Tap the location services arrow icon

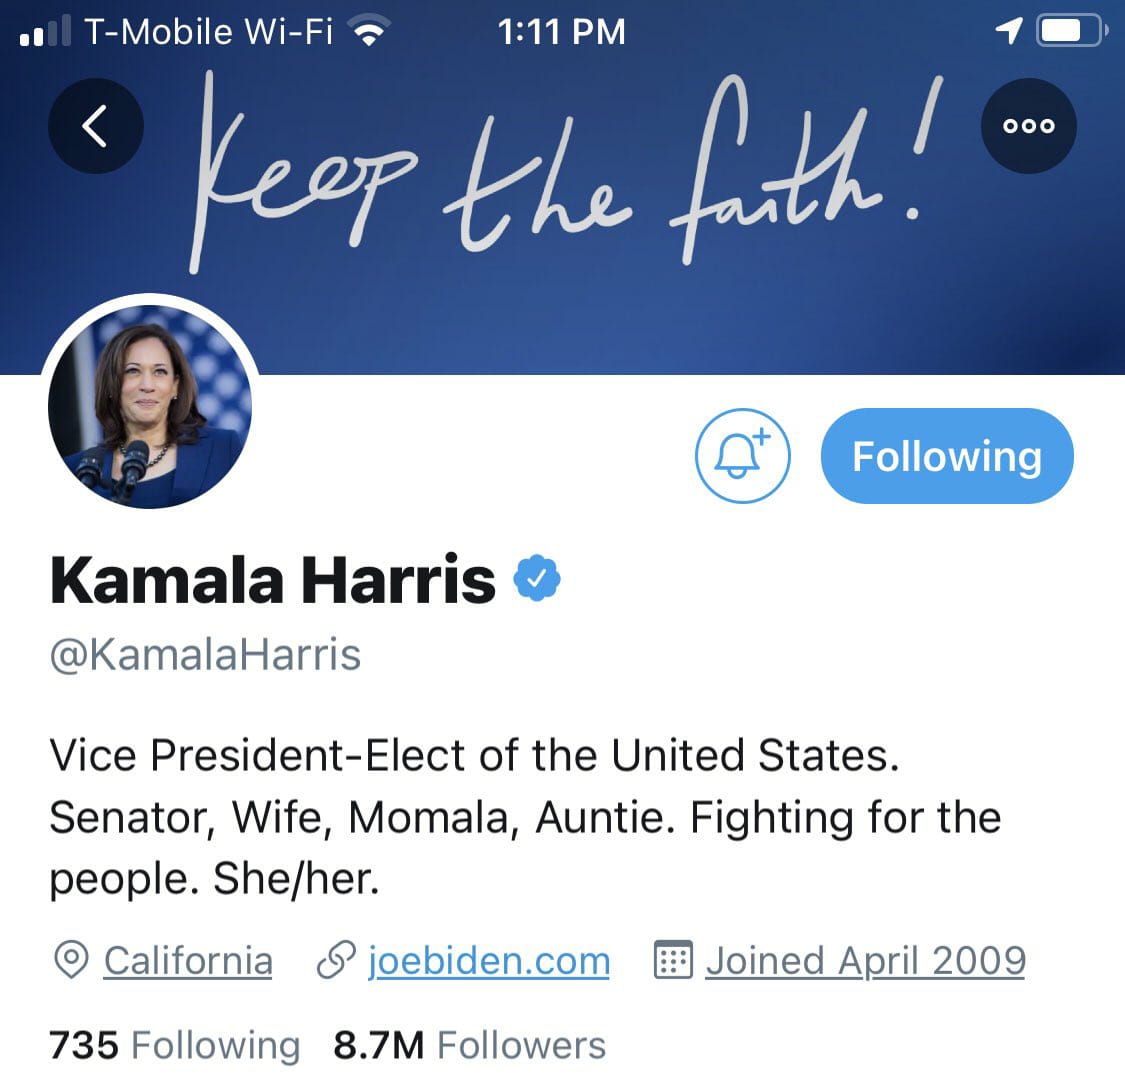tap(1009, 31)
